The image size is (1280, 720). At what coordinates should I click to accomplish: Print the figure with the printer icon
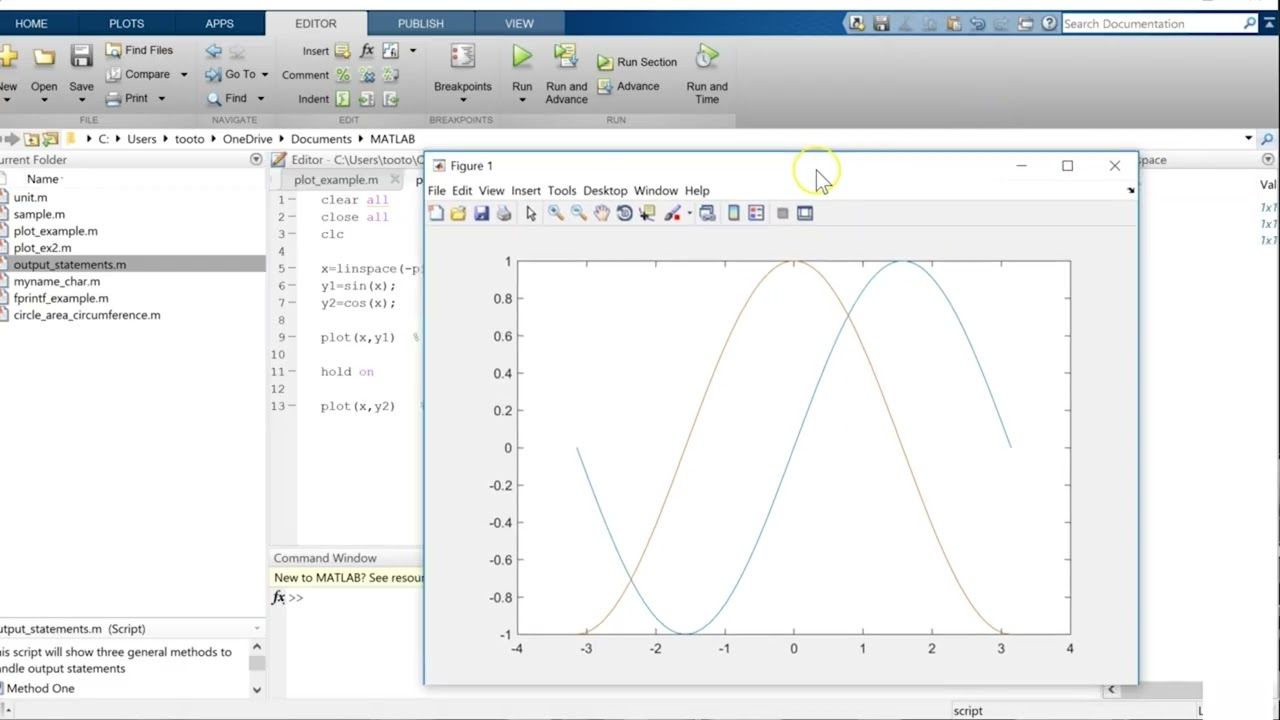coord(504,213)
